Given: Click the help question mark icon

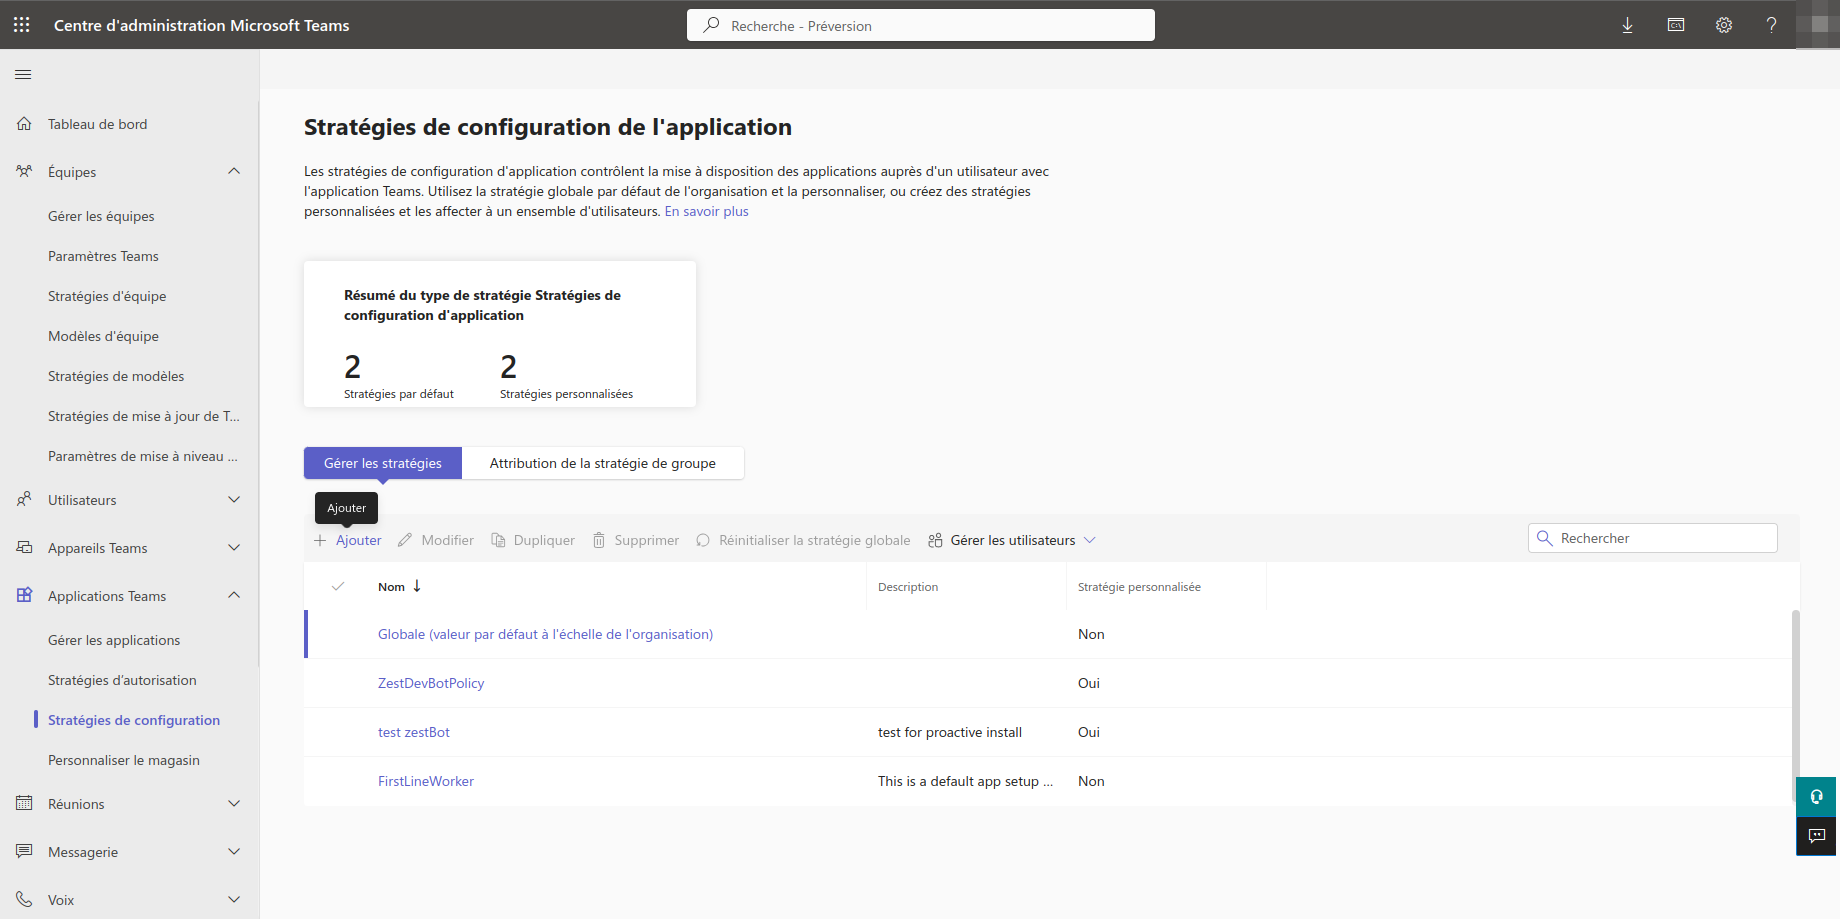Looking at the screenshot, I should [1771, 25].
